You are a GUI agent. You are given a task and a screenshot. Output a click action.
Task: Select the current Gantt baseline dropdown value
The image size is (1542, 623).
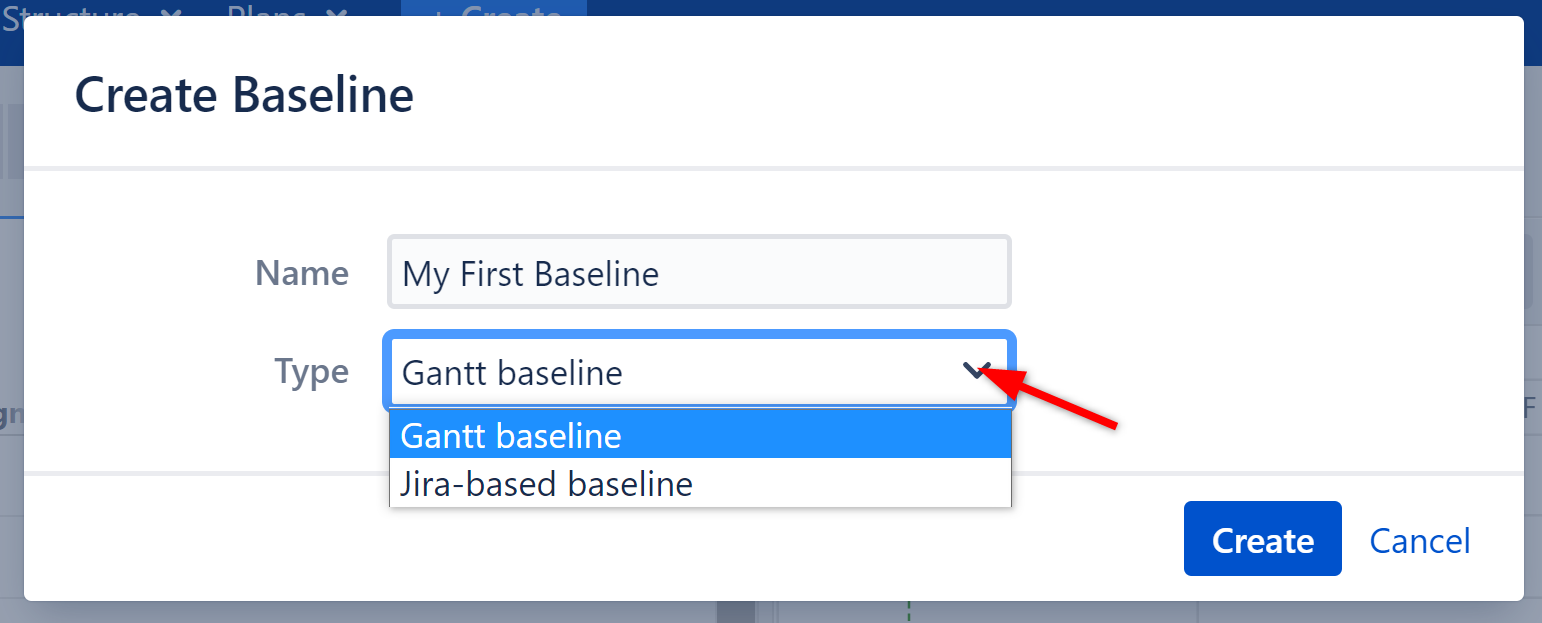(x=700, y=371)
